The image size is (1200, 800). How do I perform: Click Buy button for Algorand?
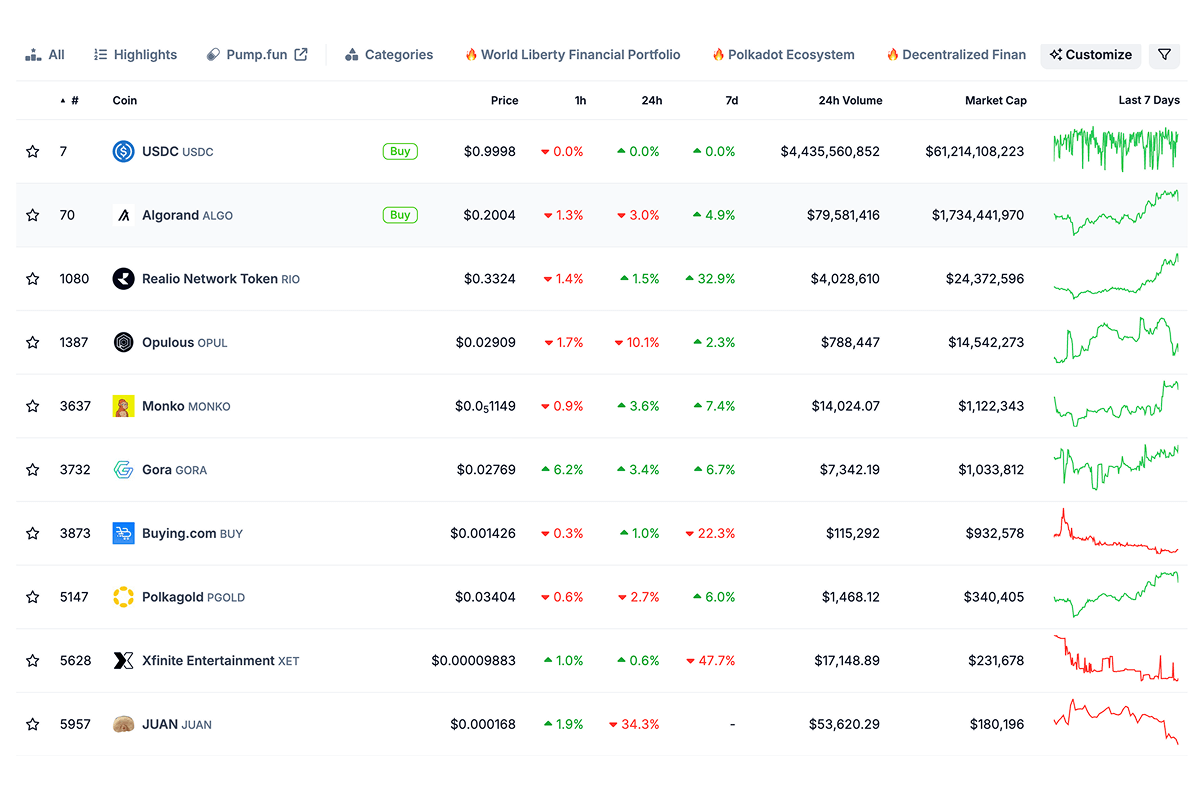click(x=400, y=215)
